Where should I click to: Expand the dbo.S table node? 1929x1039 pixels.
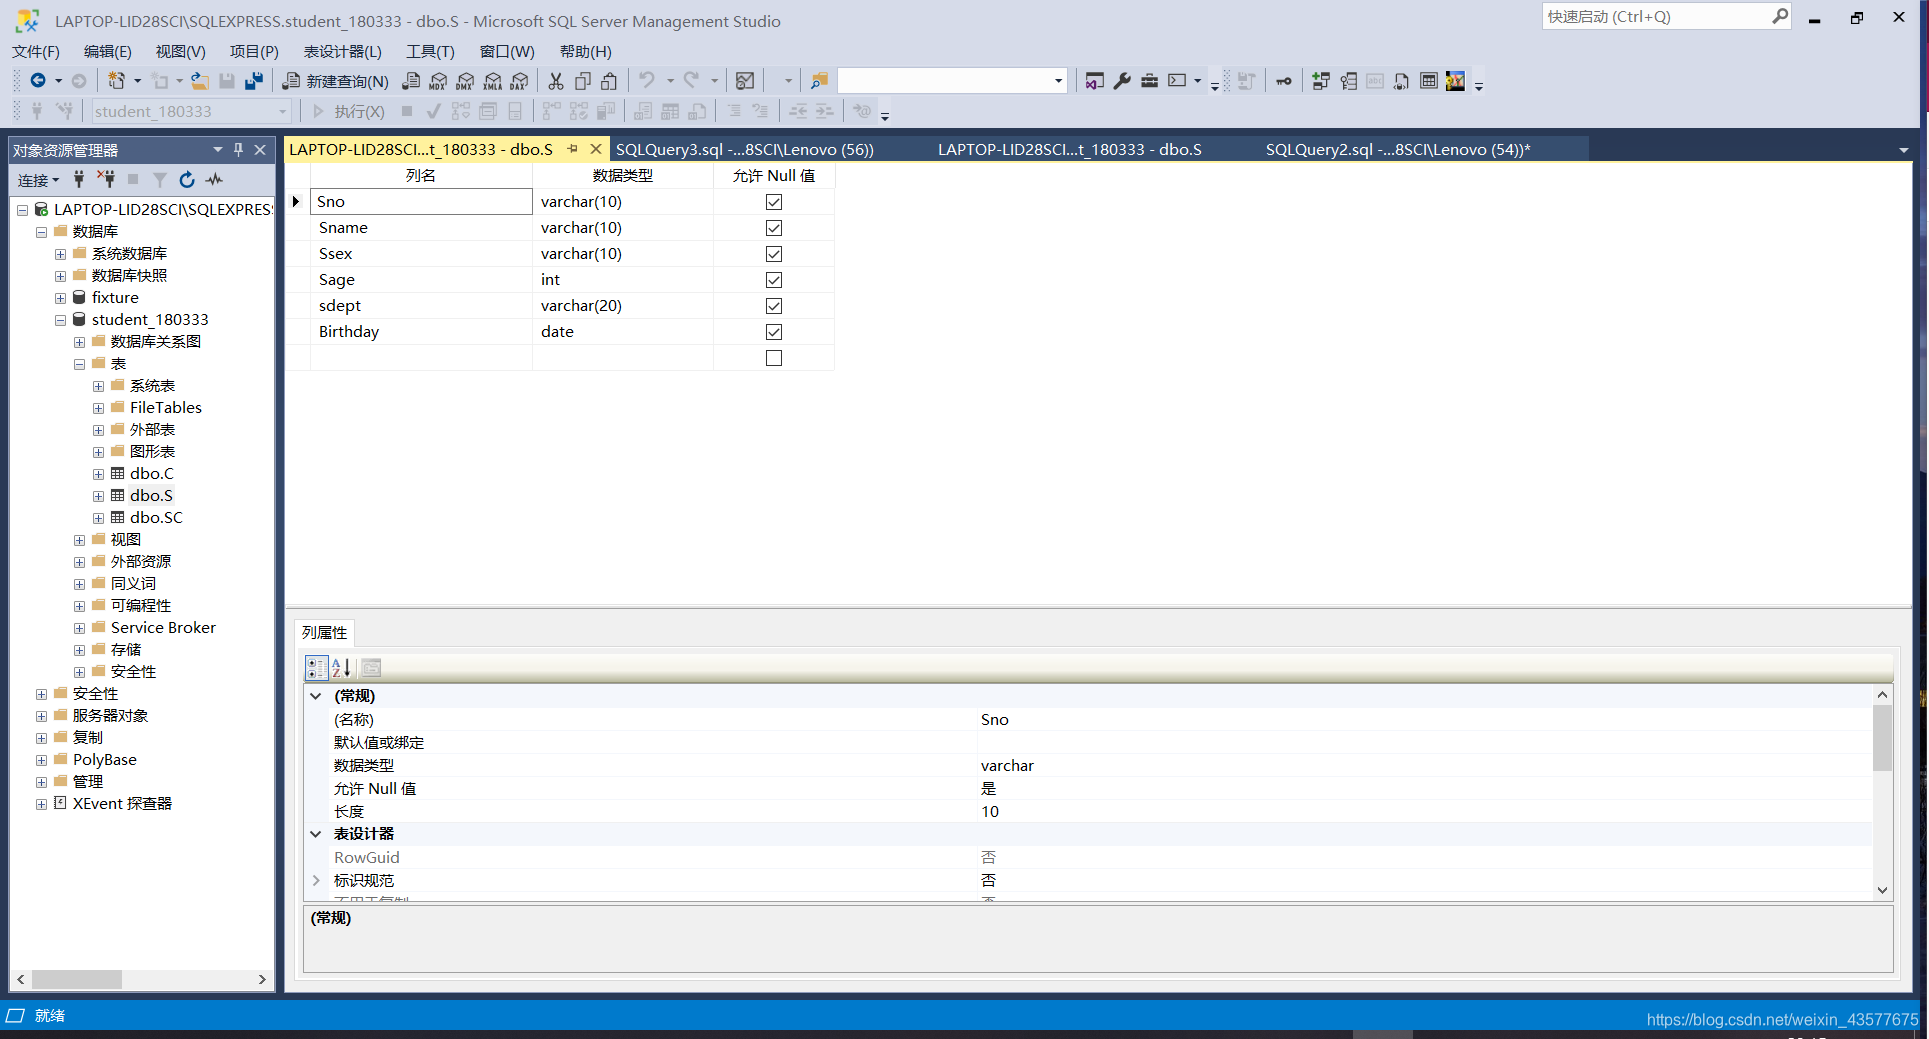pos(98,496)
